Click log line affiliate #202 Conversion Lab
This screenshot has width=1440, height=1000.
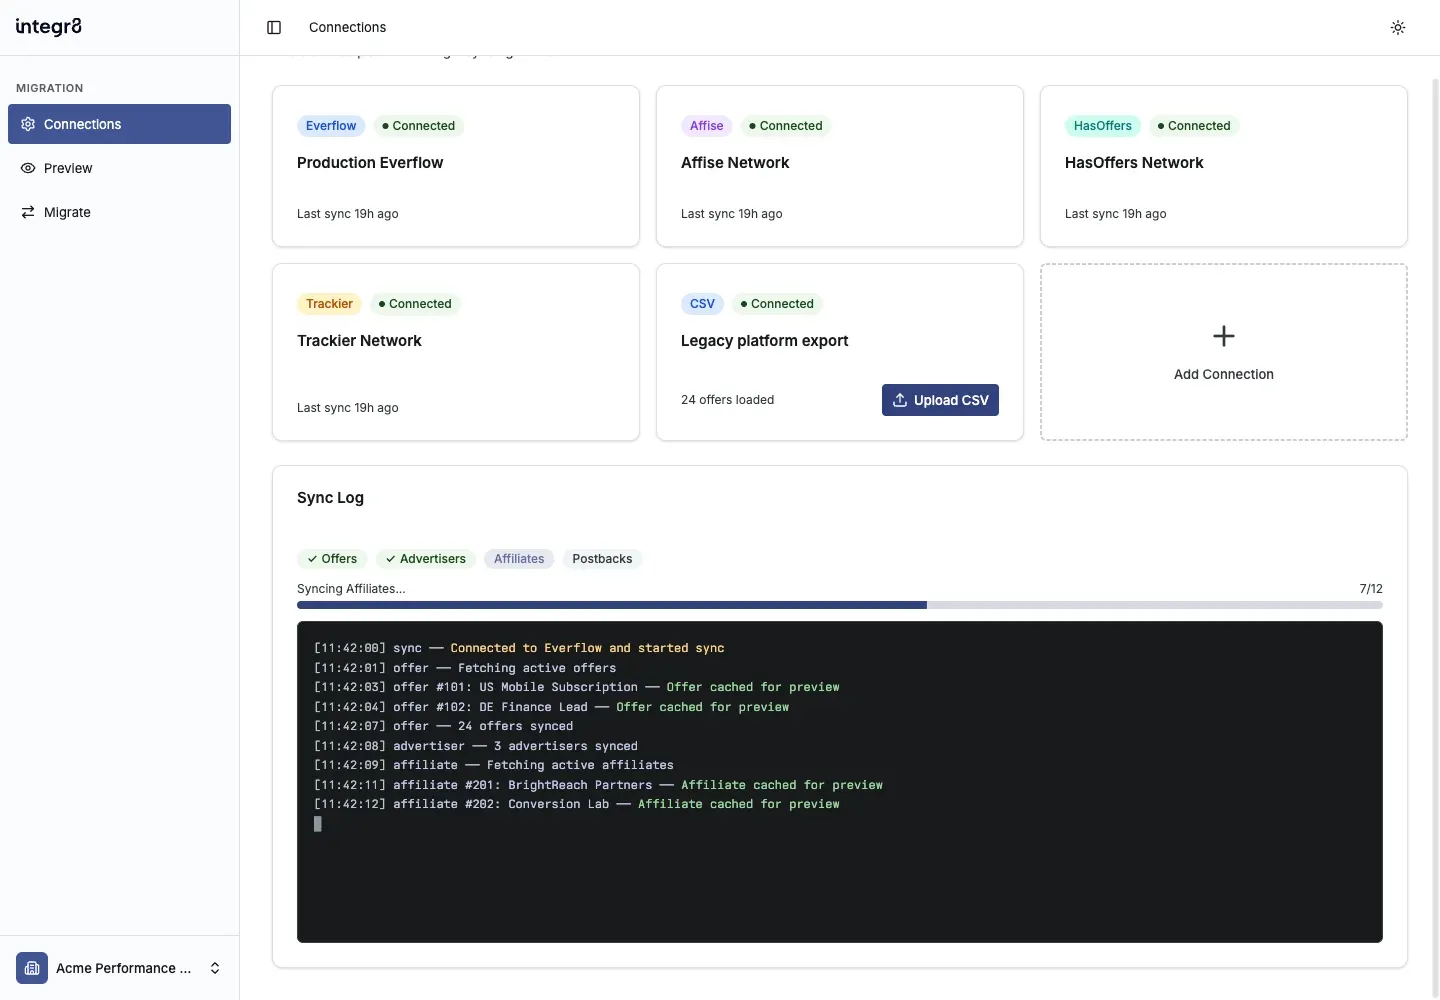coord(577,804)
